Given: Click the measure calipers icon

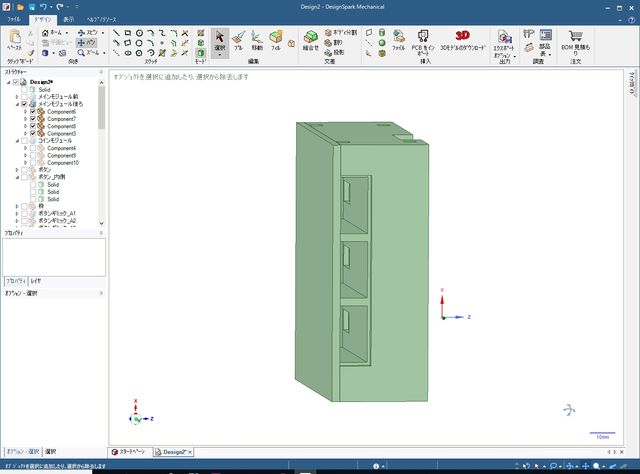Looking at the screenshot, I should (x=529, y=33).
